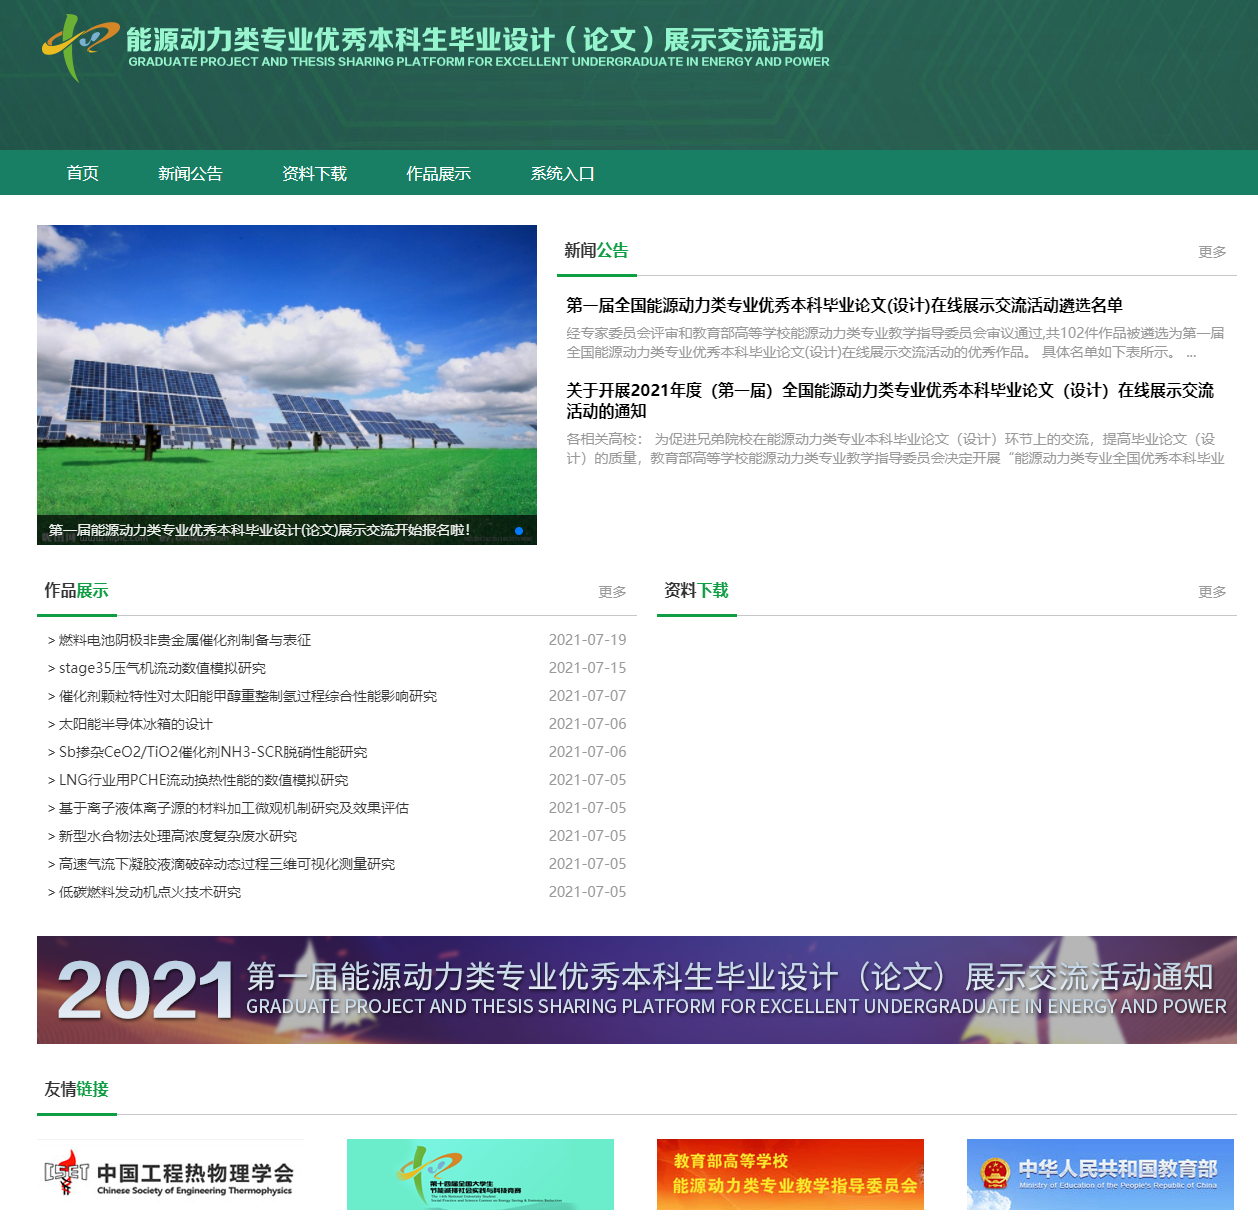Select 作品展示 in the navigation bar
The width and height of the screenshot is (1258, 1223).
coord(438,173)
